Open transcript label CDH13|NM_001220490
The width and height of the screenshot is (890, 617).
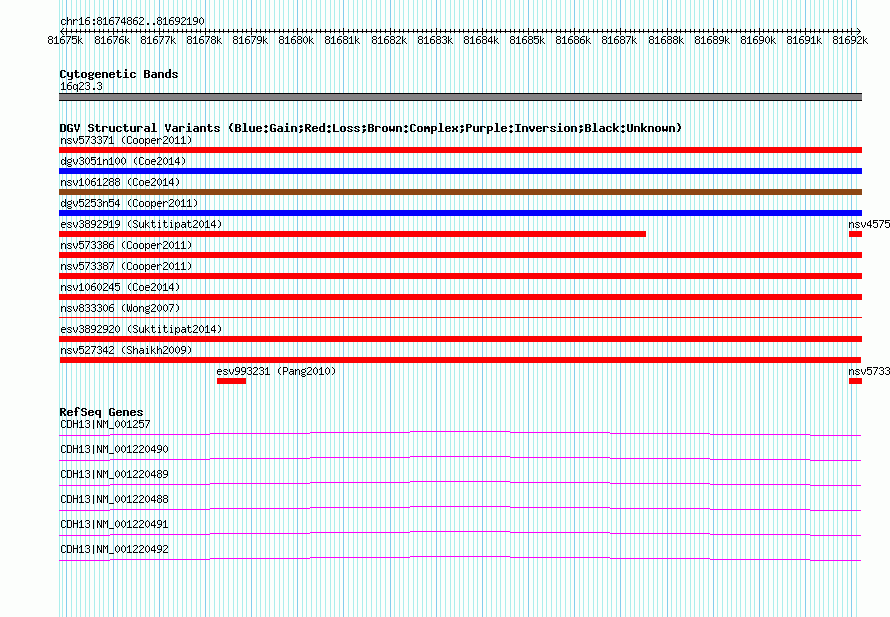(x=114, y=449)
